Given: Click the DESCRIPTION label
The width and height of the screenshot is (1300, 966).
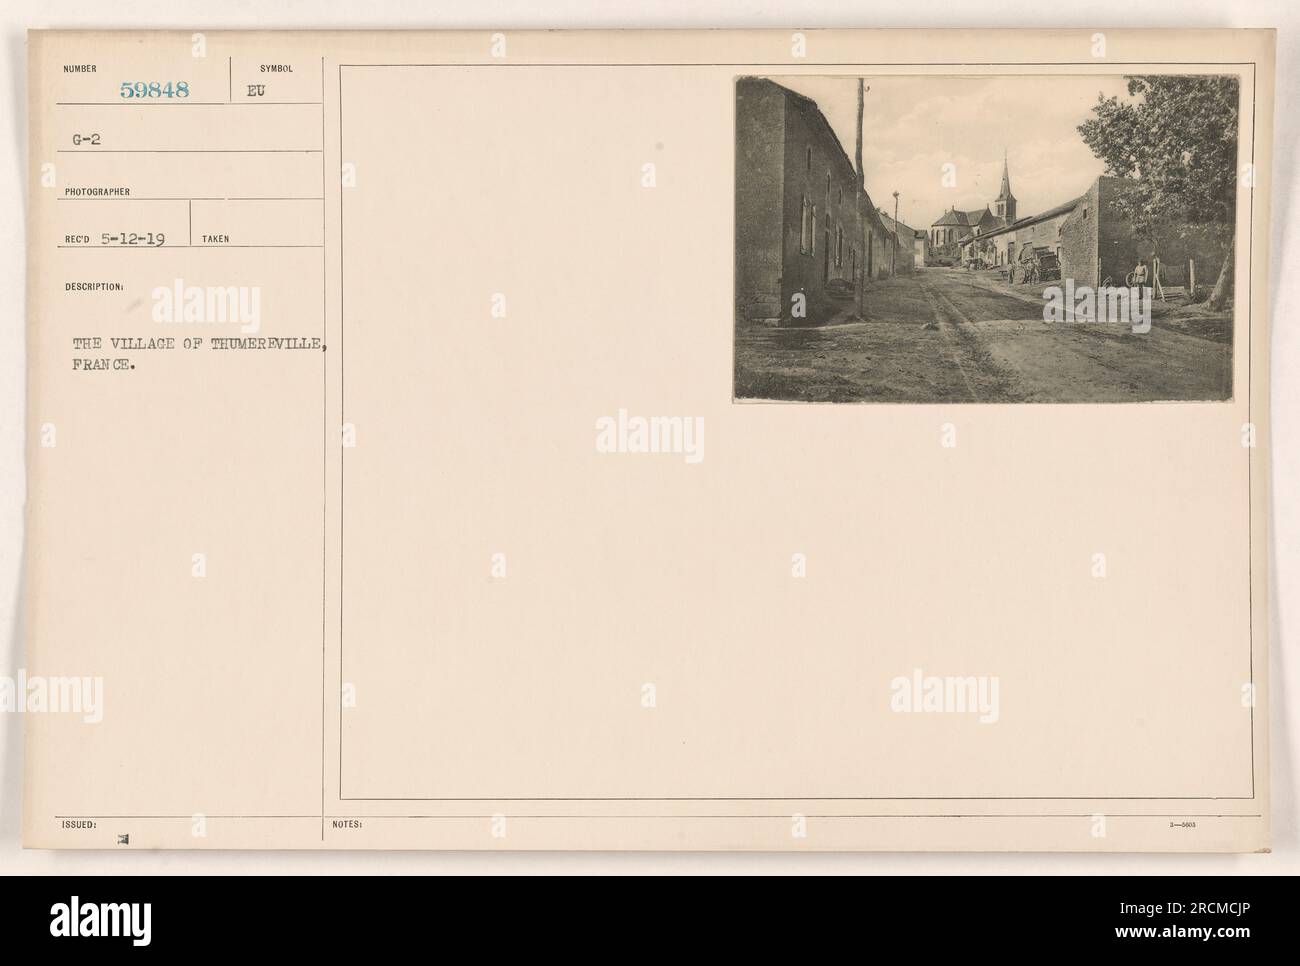Looking at the screenshot, I should pyautogui.click(x=94, y=285).
